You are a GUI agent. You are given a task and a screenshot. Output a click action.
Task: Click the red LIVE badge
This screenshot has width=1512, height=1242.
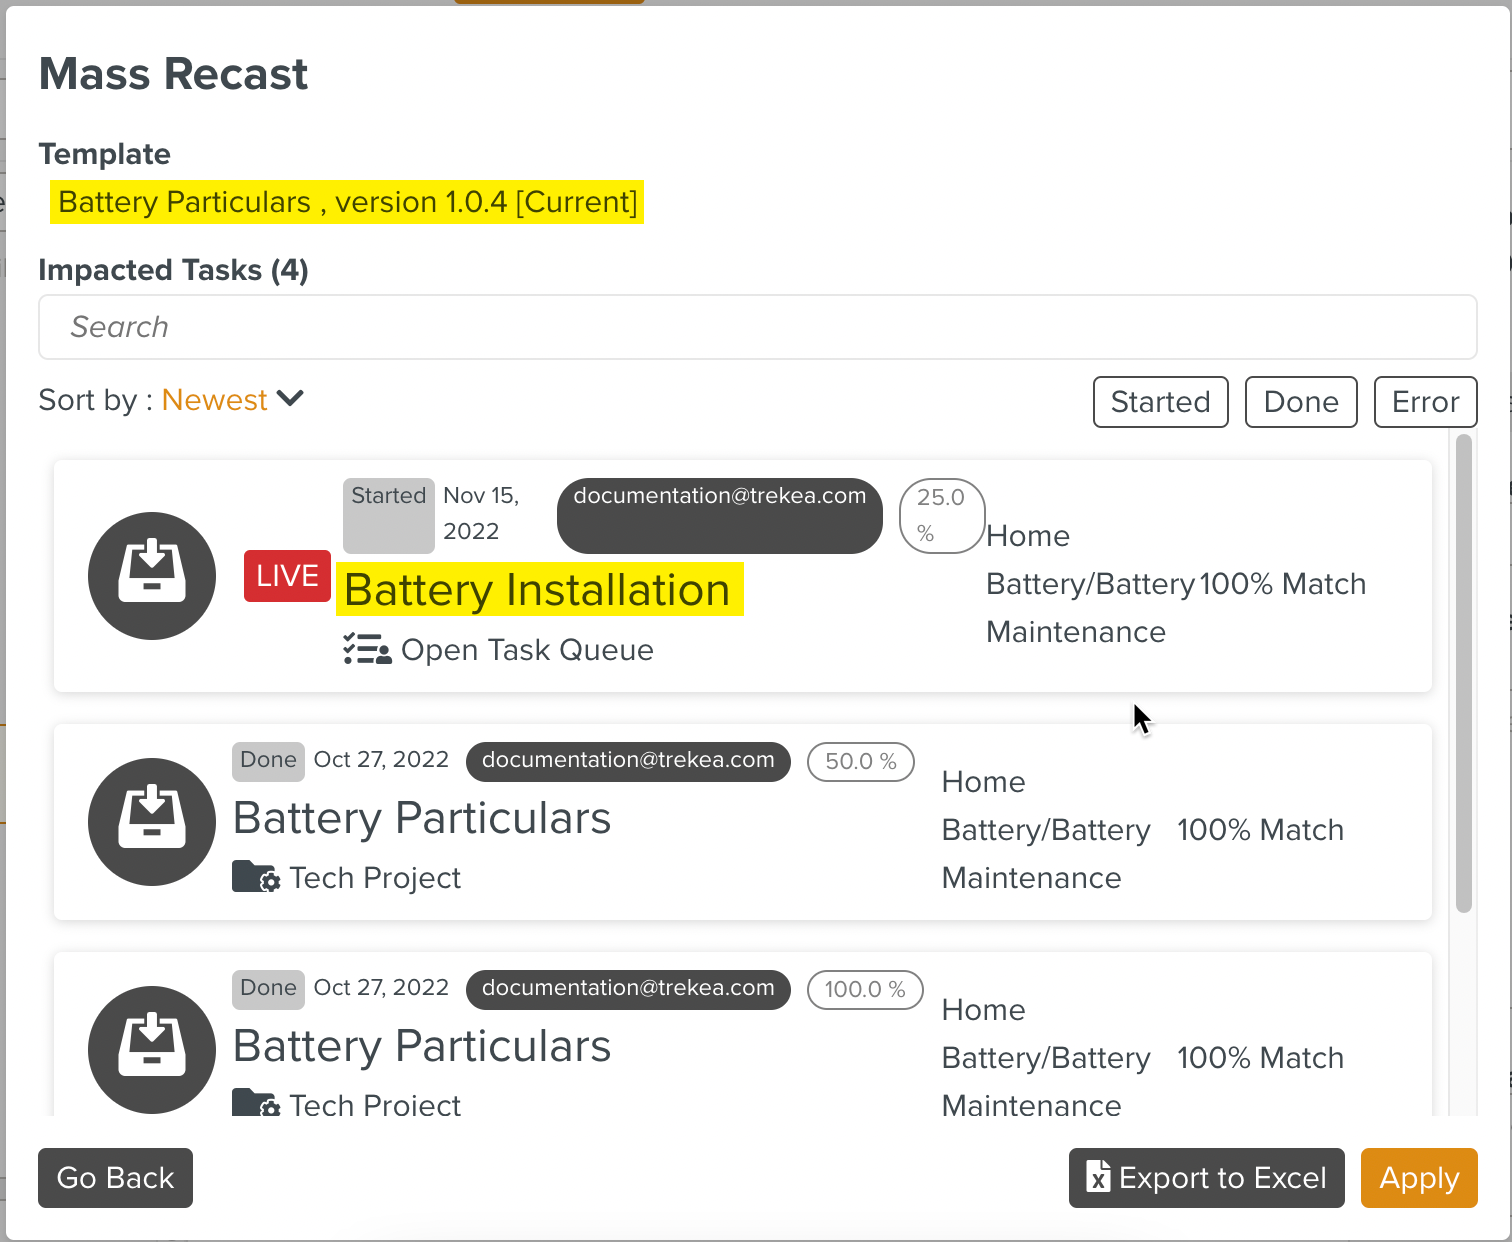coord(287,576)
